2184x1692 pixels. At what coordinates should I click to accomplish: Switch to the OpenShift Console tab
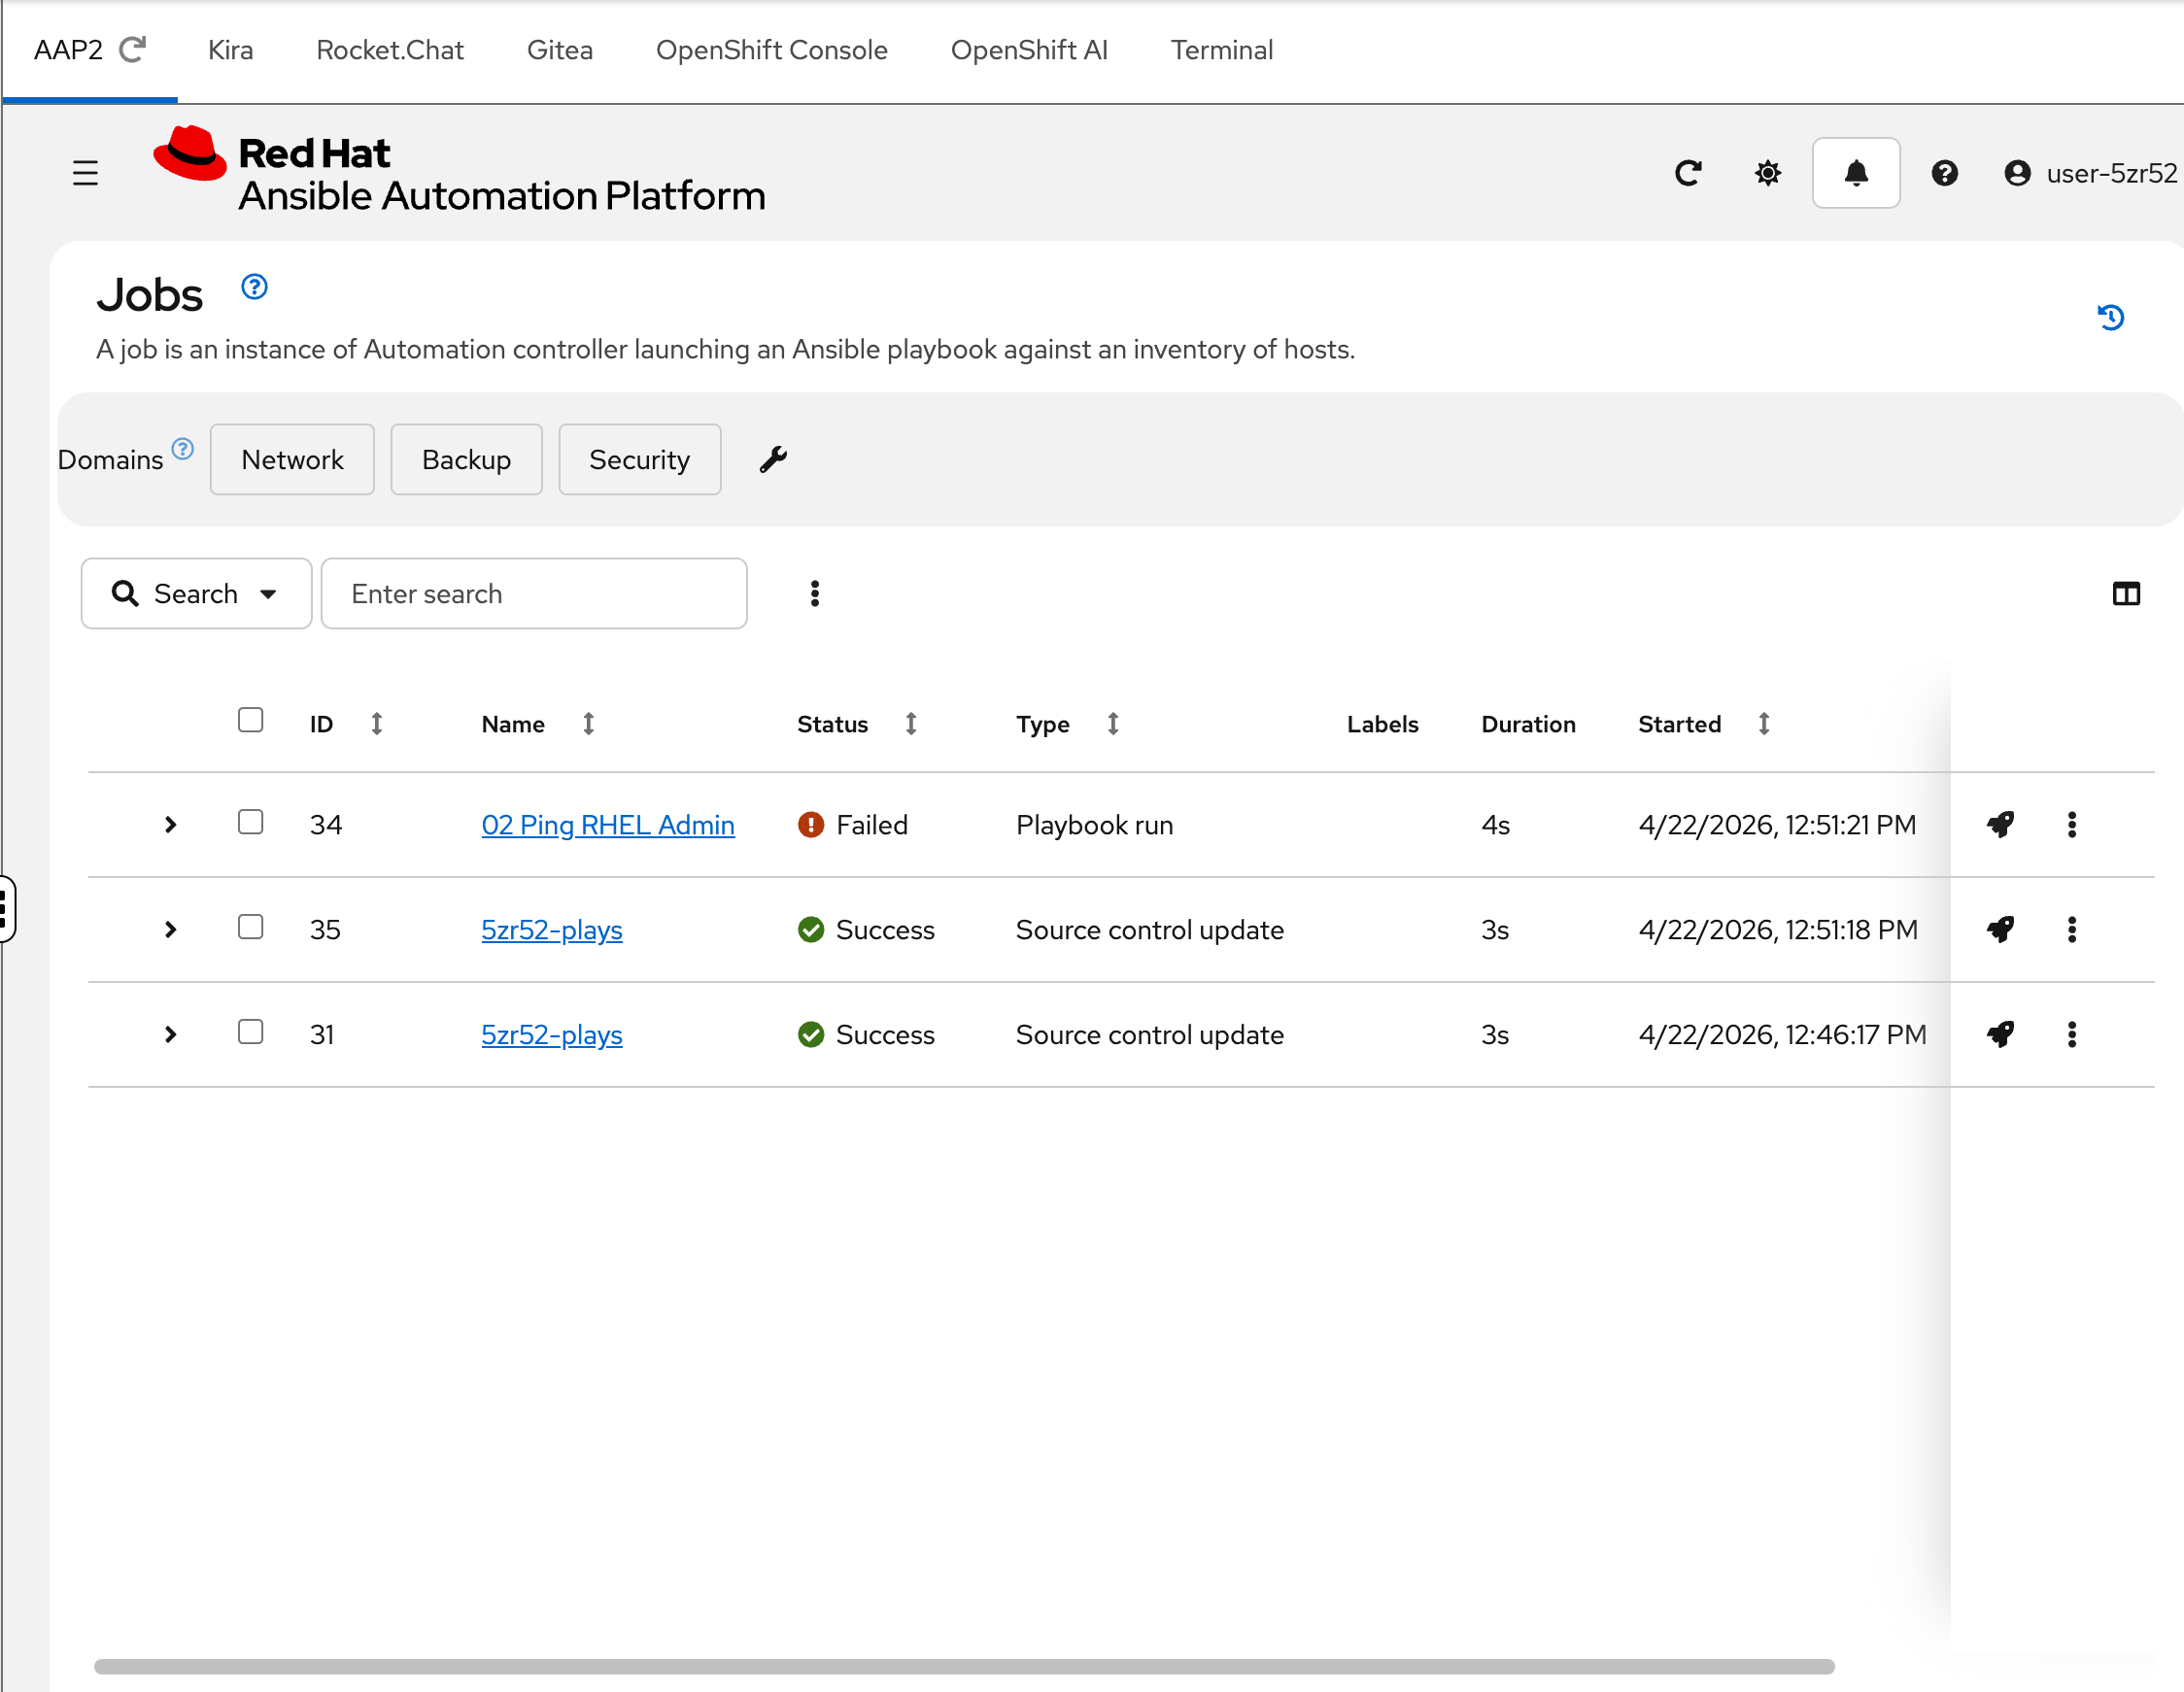point(772,50)
